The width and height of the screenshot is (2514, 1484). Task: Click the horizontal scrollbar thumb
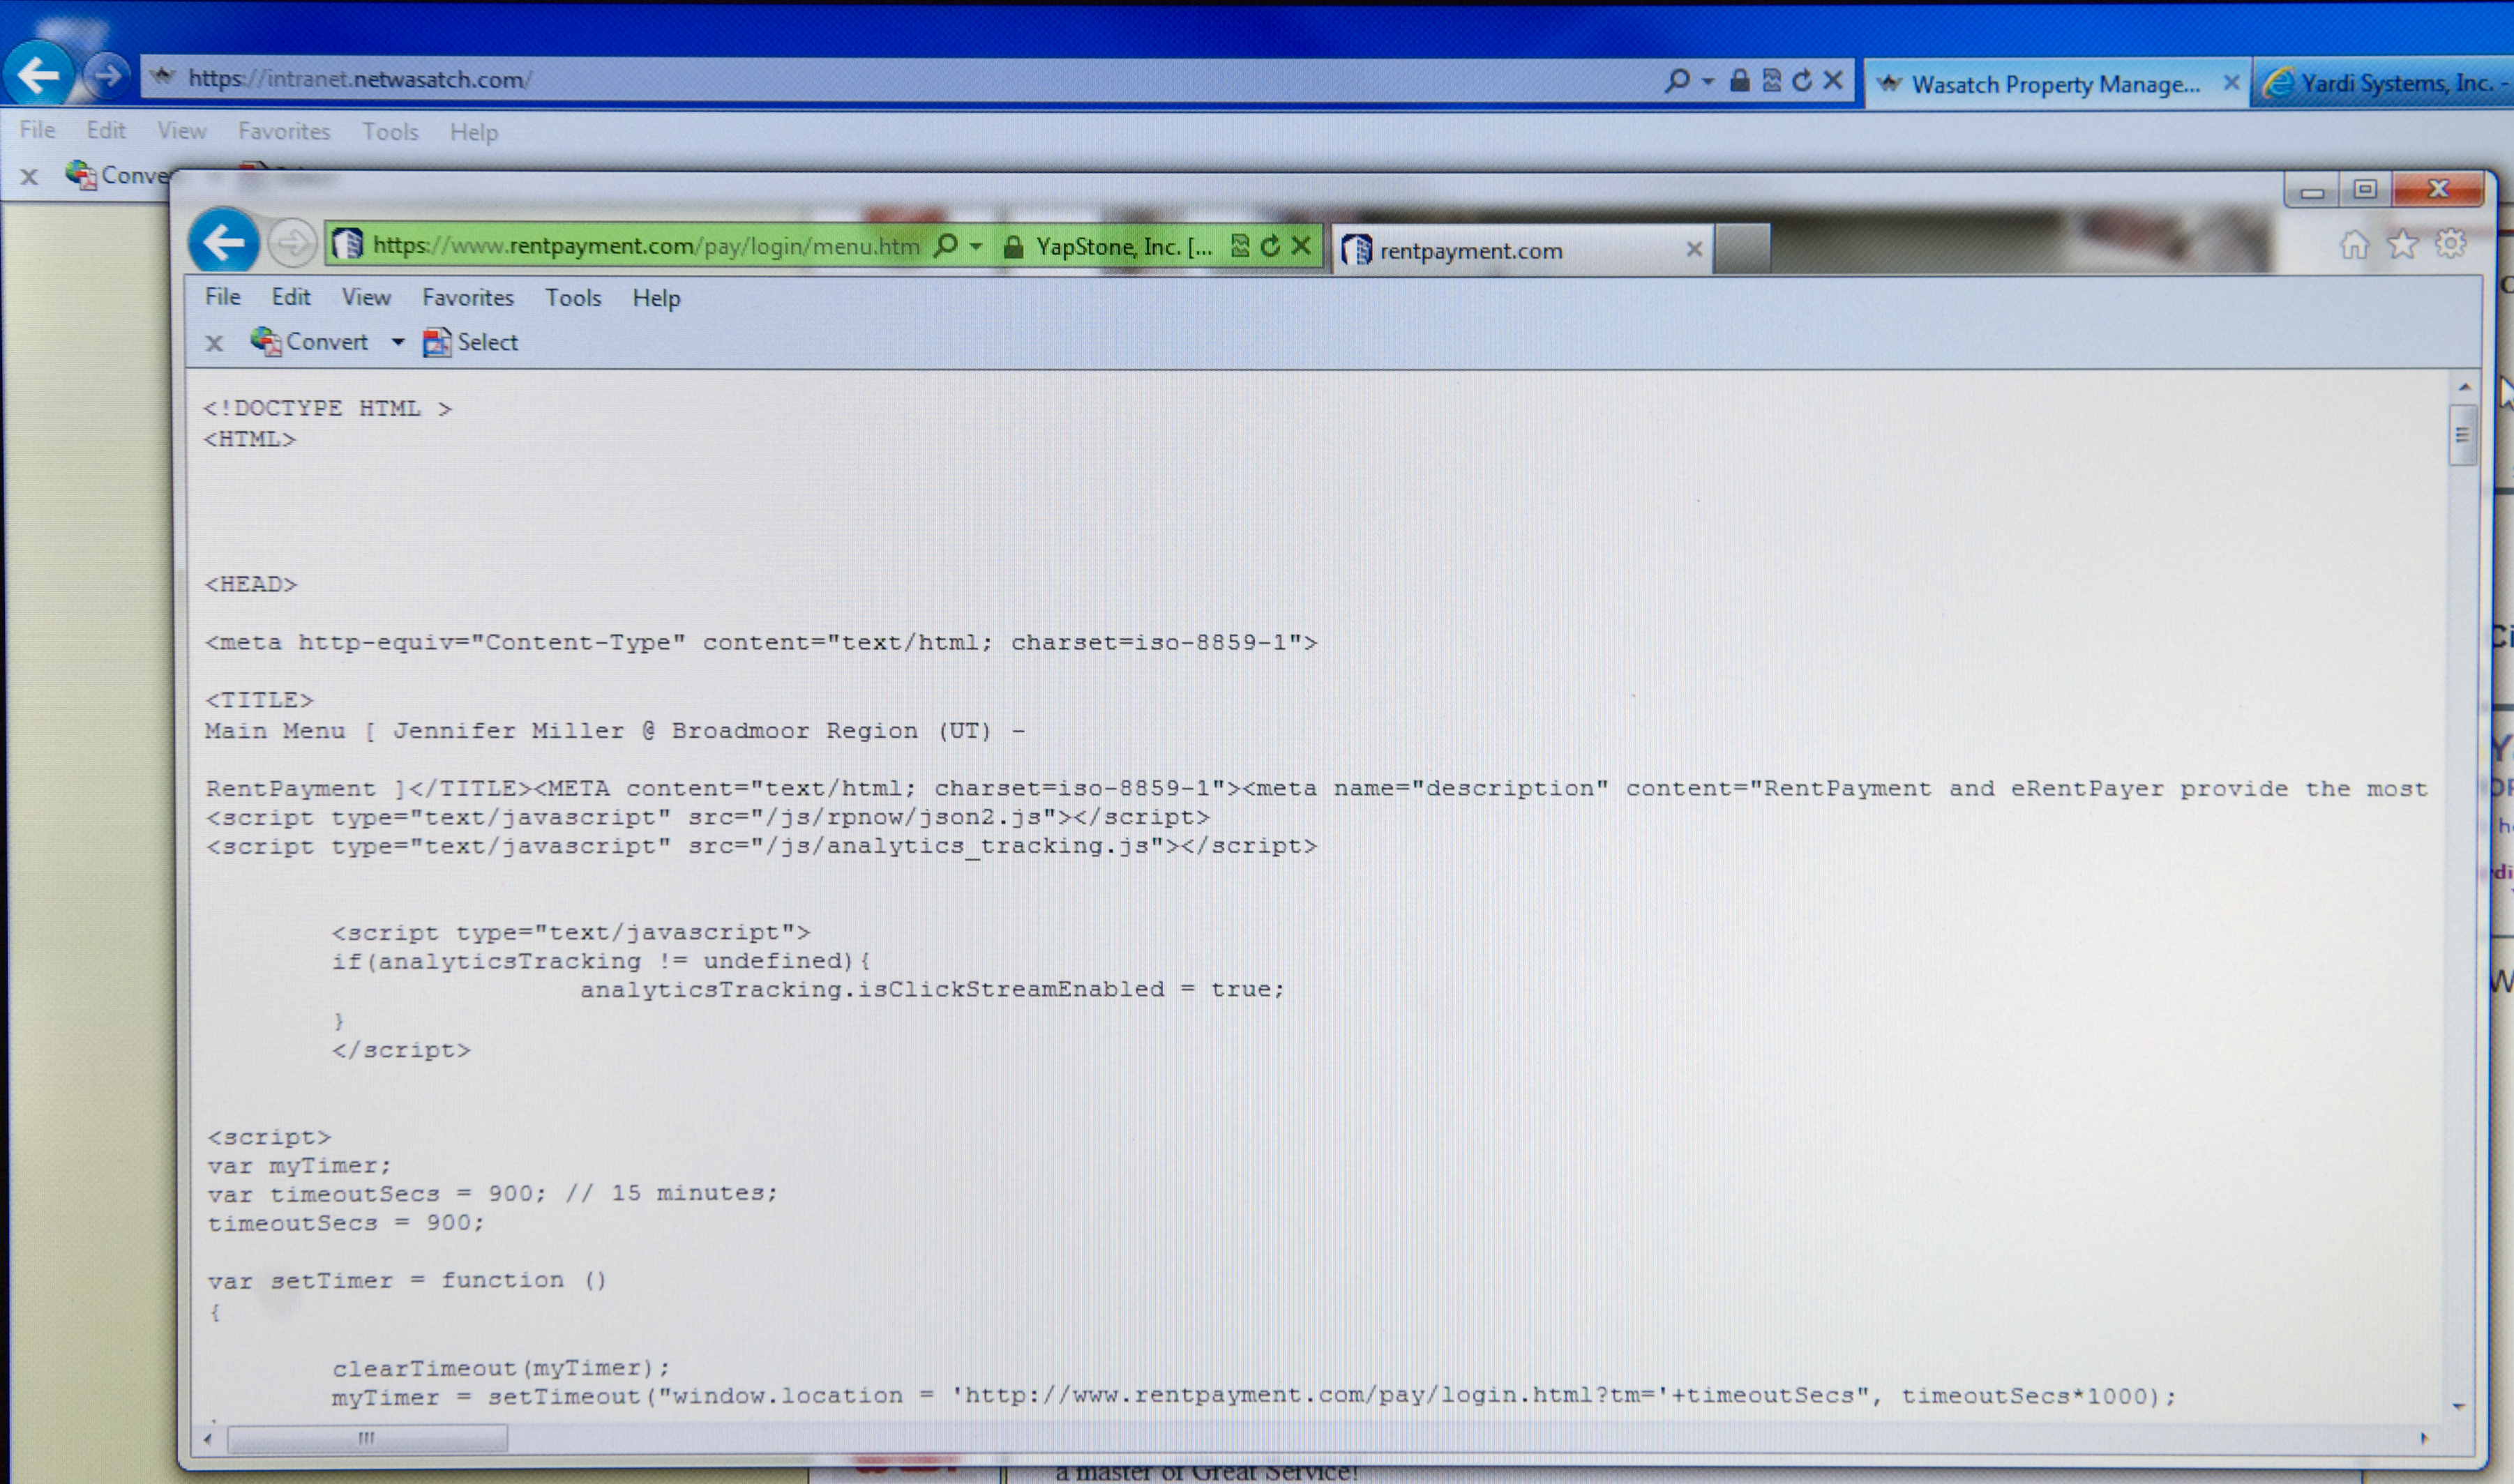[x=367, y=1438]
